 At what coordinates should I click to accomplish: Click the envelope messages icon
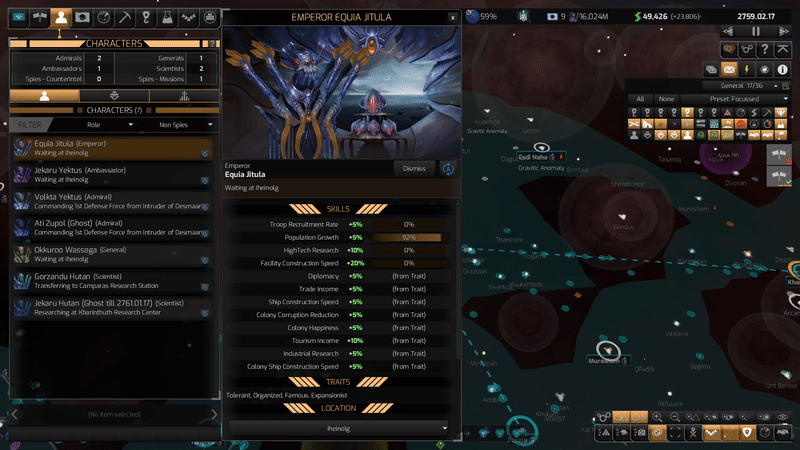tap(728, 69)
